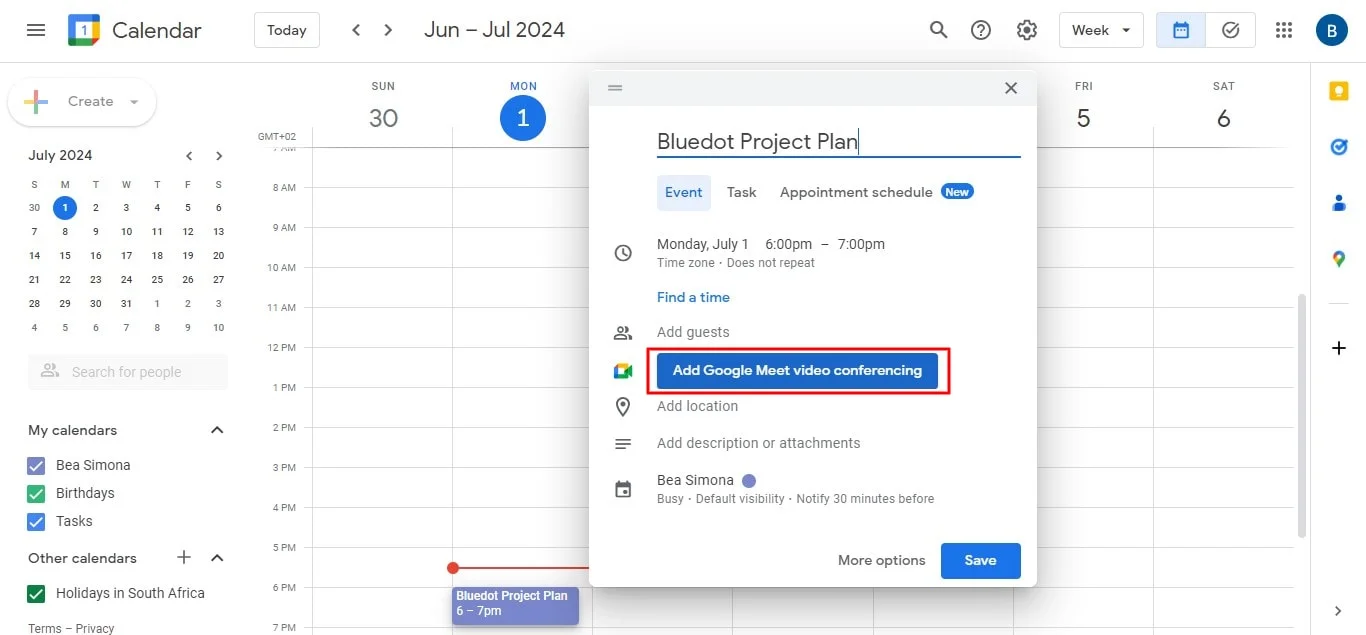Open the Google apps grid

point(1283,29)
